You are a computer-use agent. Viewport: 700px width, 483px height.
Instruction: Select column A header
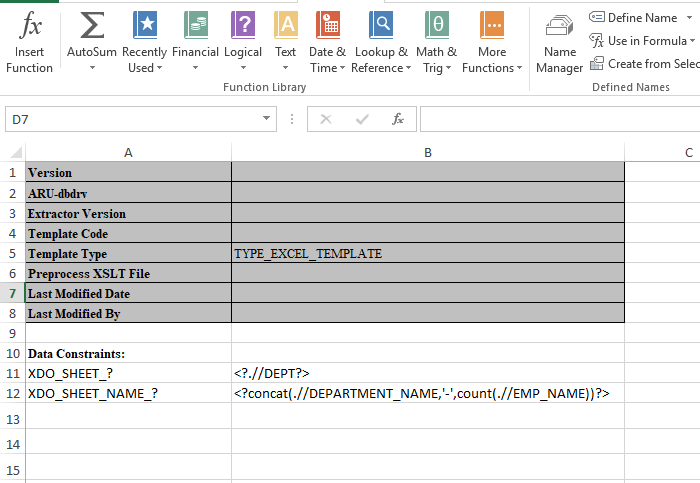pyautogui.click(x=129, y=153)
